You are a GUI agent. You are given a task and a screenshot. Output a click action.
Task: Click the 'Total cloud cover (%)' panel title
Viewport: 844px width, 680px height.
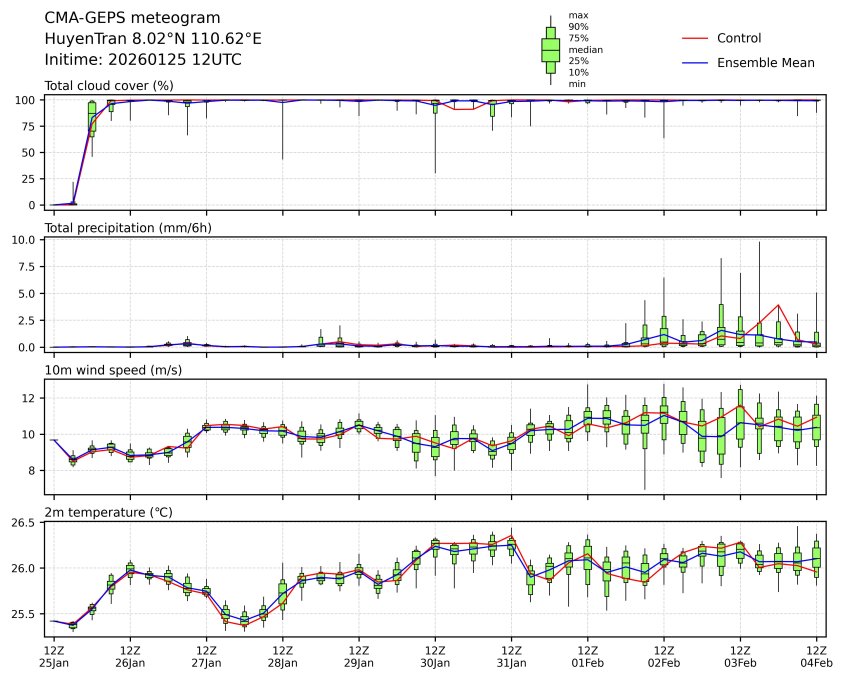point(109,86)
